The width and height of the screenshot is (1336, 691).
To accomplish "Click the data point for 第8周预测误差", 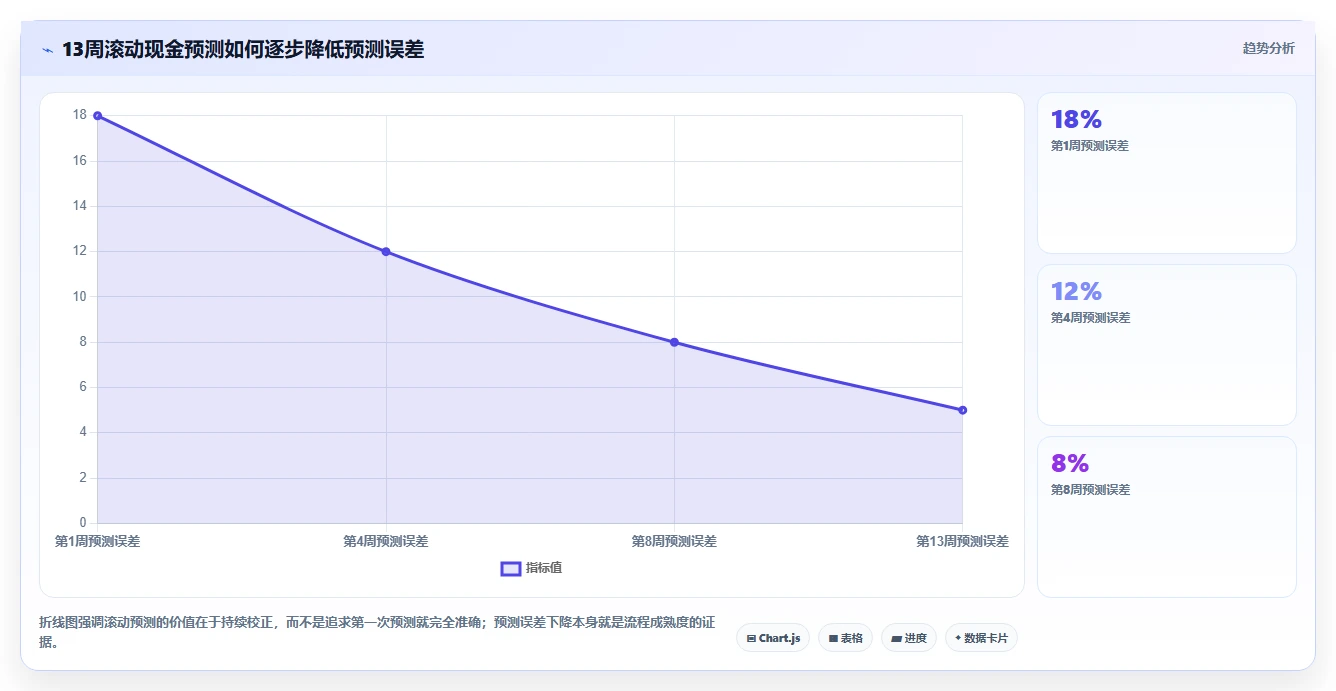I will [x=674, y=342].
